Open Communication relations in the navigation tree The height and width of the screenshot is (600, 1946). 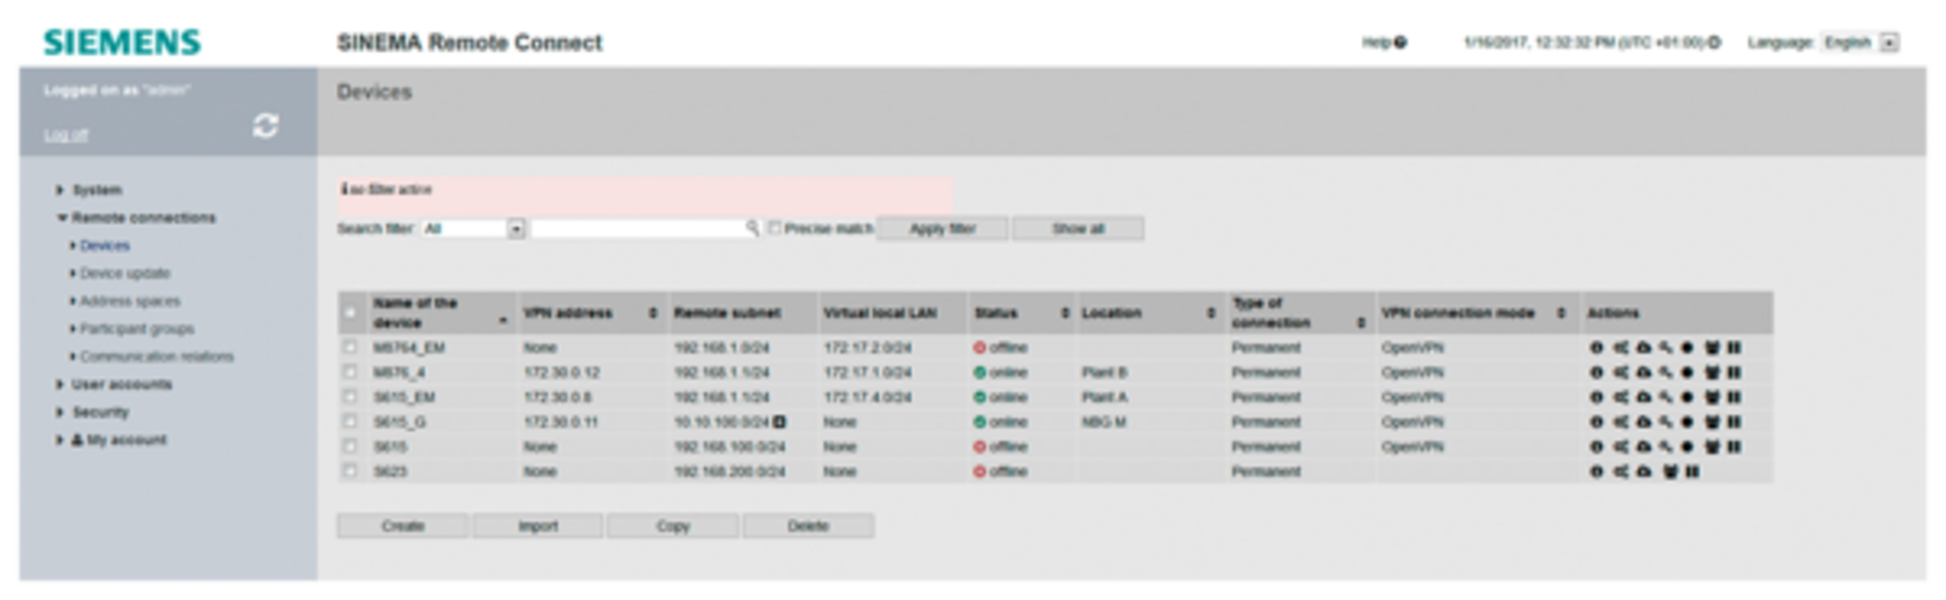[x=157, y=356]
